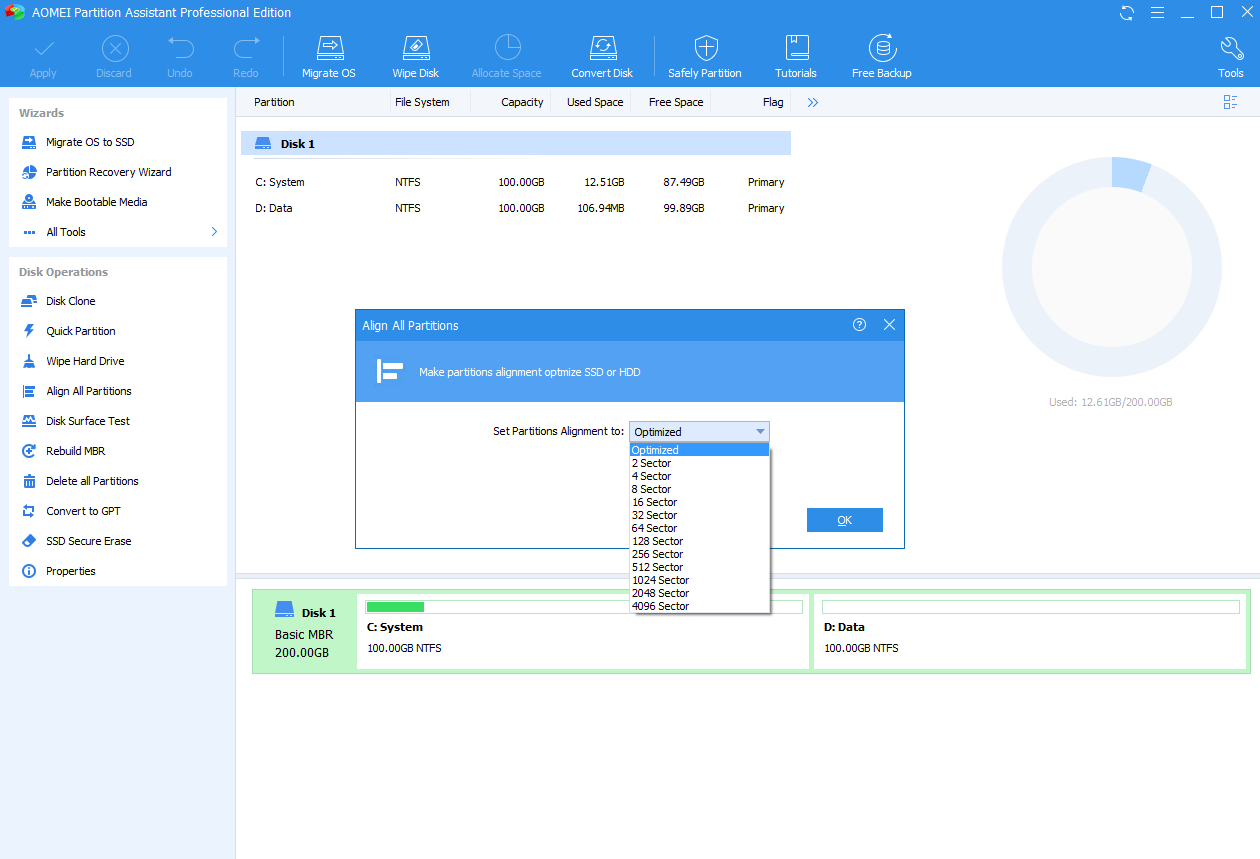The width and height of the screenshot is (1260, 859).
Task: Expand more columns with double chevron
Action: click(813, 102)
